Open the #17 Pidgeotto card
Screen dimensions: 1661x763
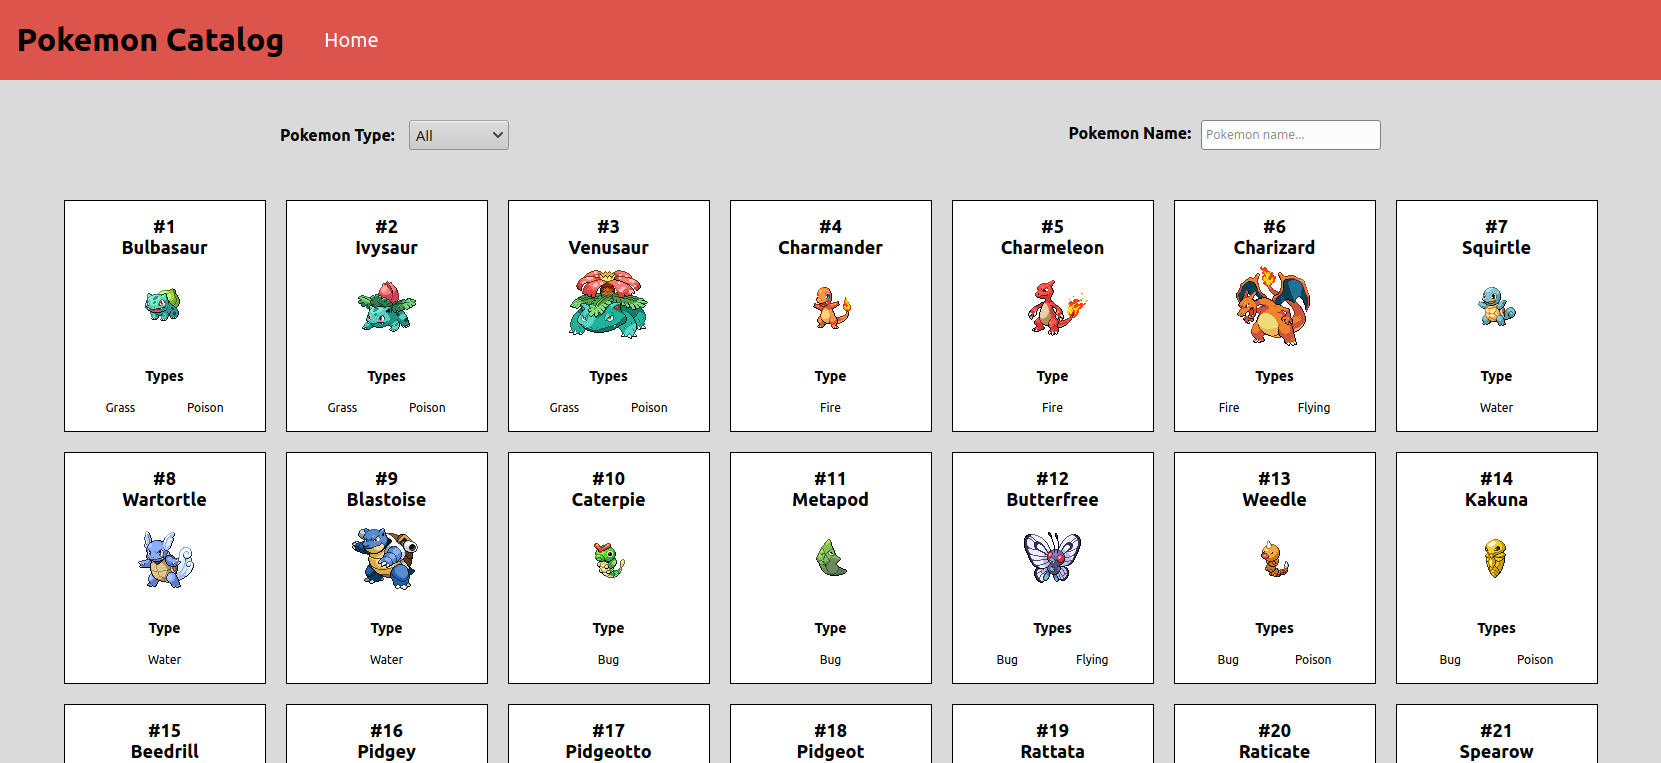coord(609,734)
